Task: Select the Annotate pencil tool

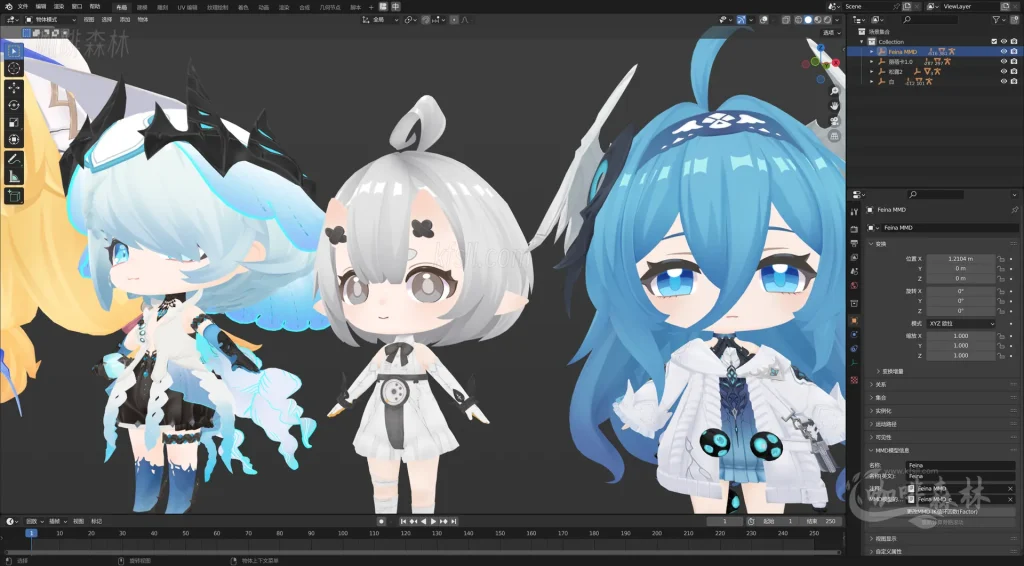Action: [14, 159]
